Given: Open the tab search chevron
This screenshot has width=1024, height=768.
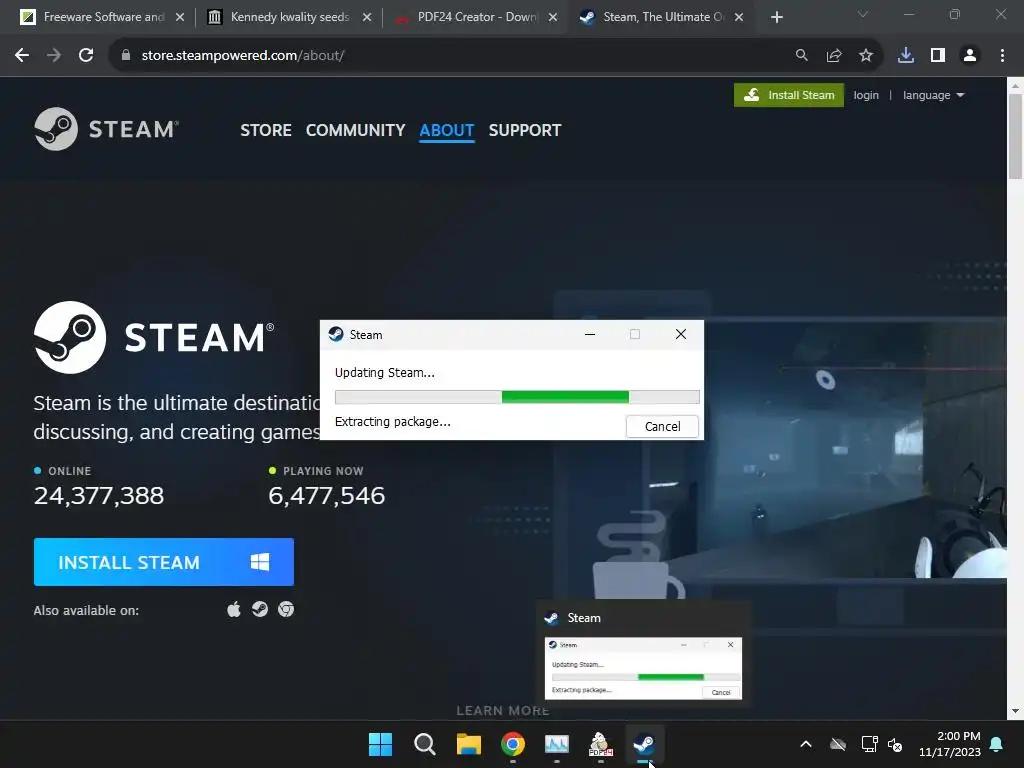Looking at the screenshot, I should tap(863, 14).
